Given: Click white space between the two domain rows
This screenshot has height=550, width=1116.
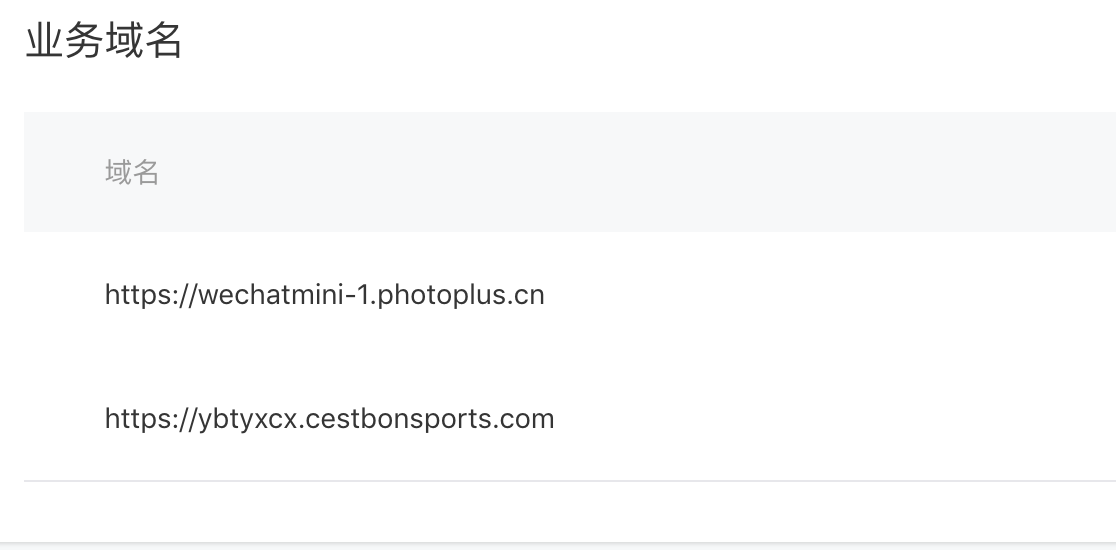Looking at the screenshot, I should click(x=327, y=357).
